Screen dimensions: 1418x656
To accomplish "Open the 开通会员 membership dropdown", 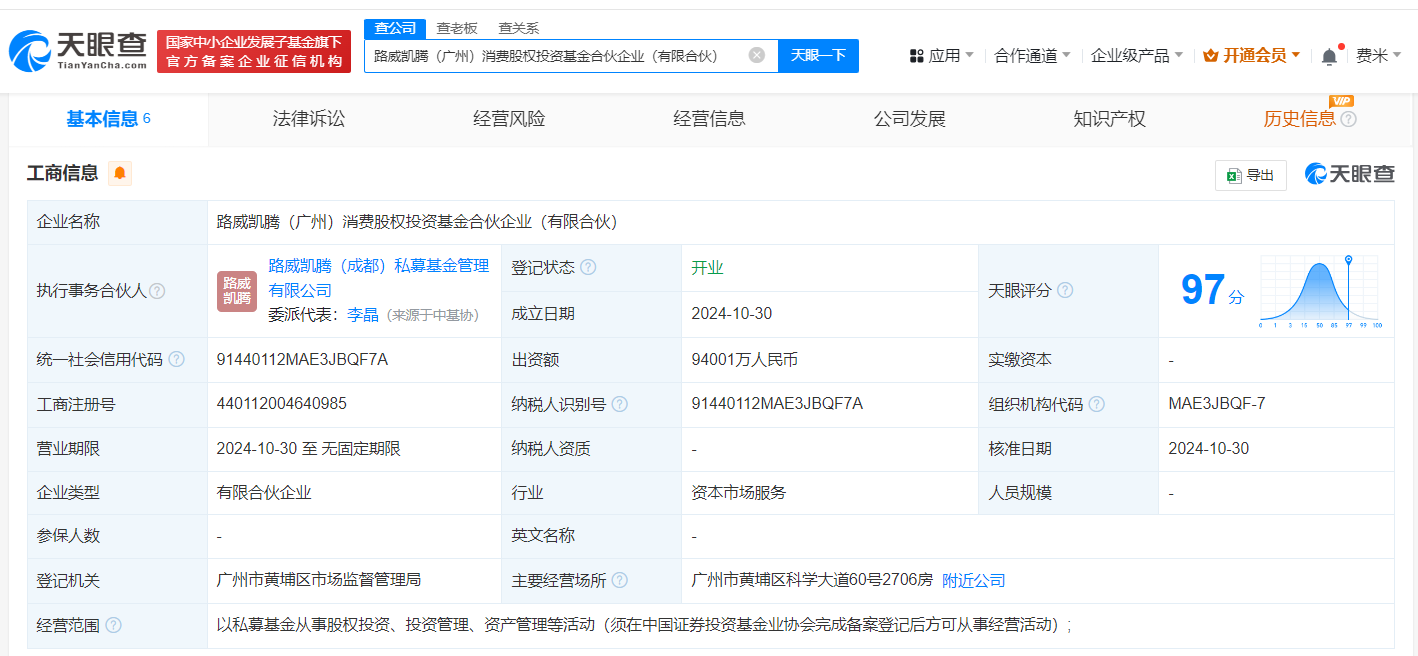I will 1252,56.
